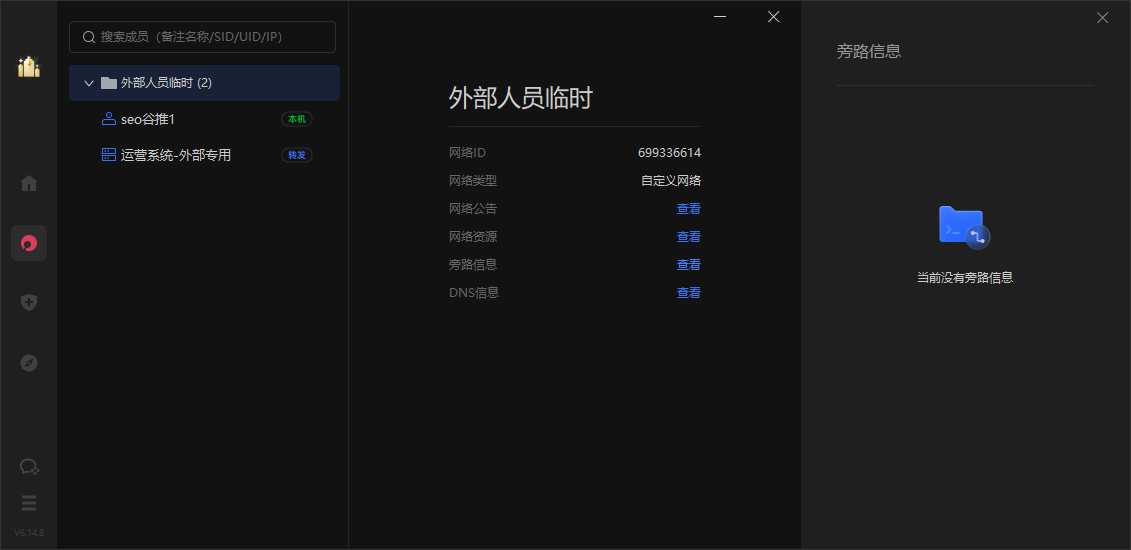Select the red network icon in sidebar
The image size is (1131, 550).
pos(29,243)
